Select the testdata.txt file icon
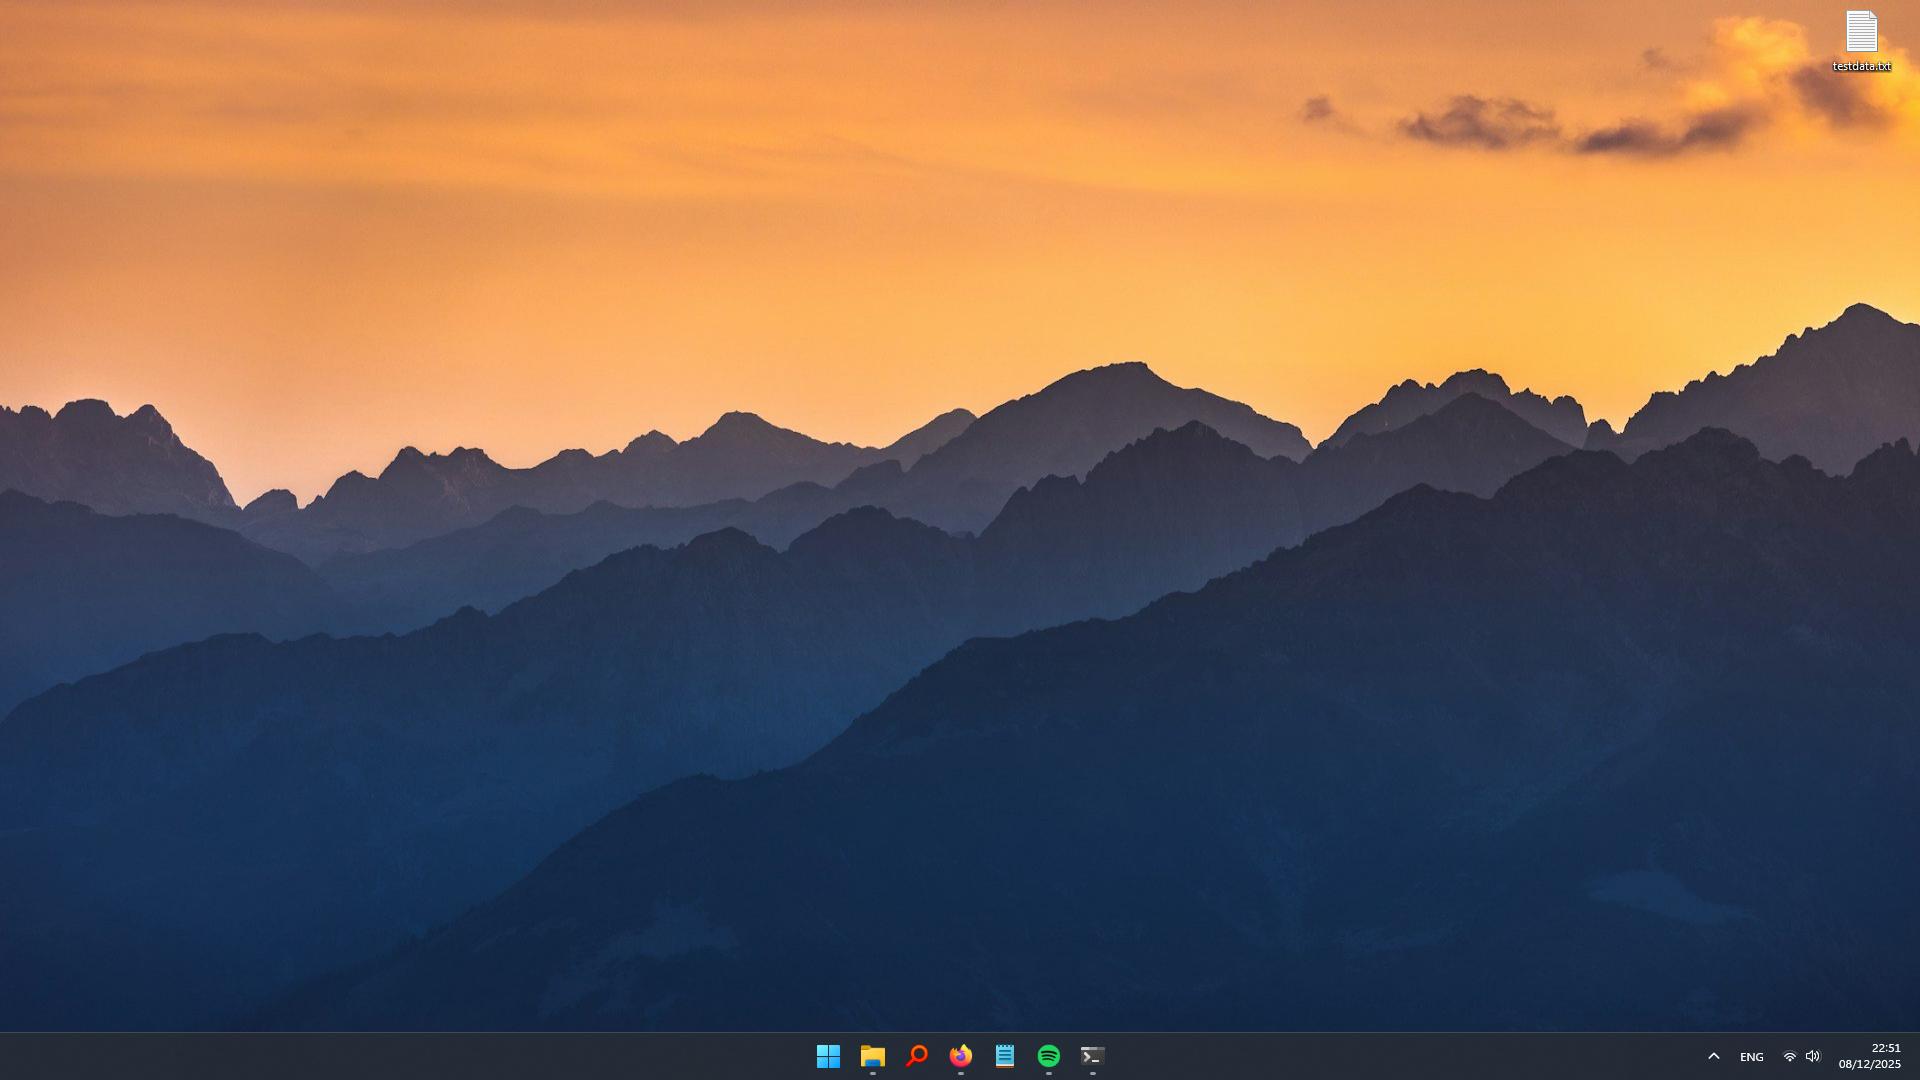Screen dimensions: 1920x1080 click(1861, 32)
